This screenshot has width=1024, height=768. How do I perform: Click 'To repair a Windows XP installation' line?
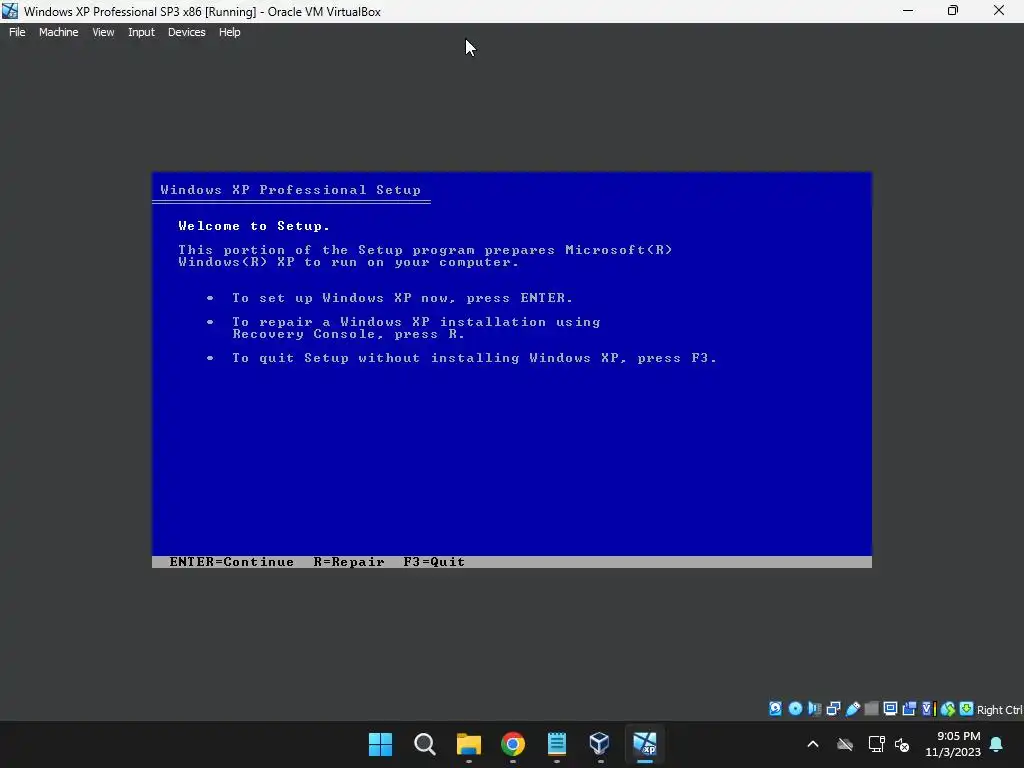[416, 328]
